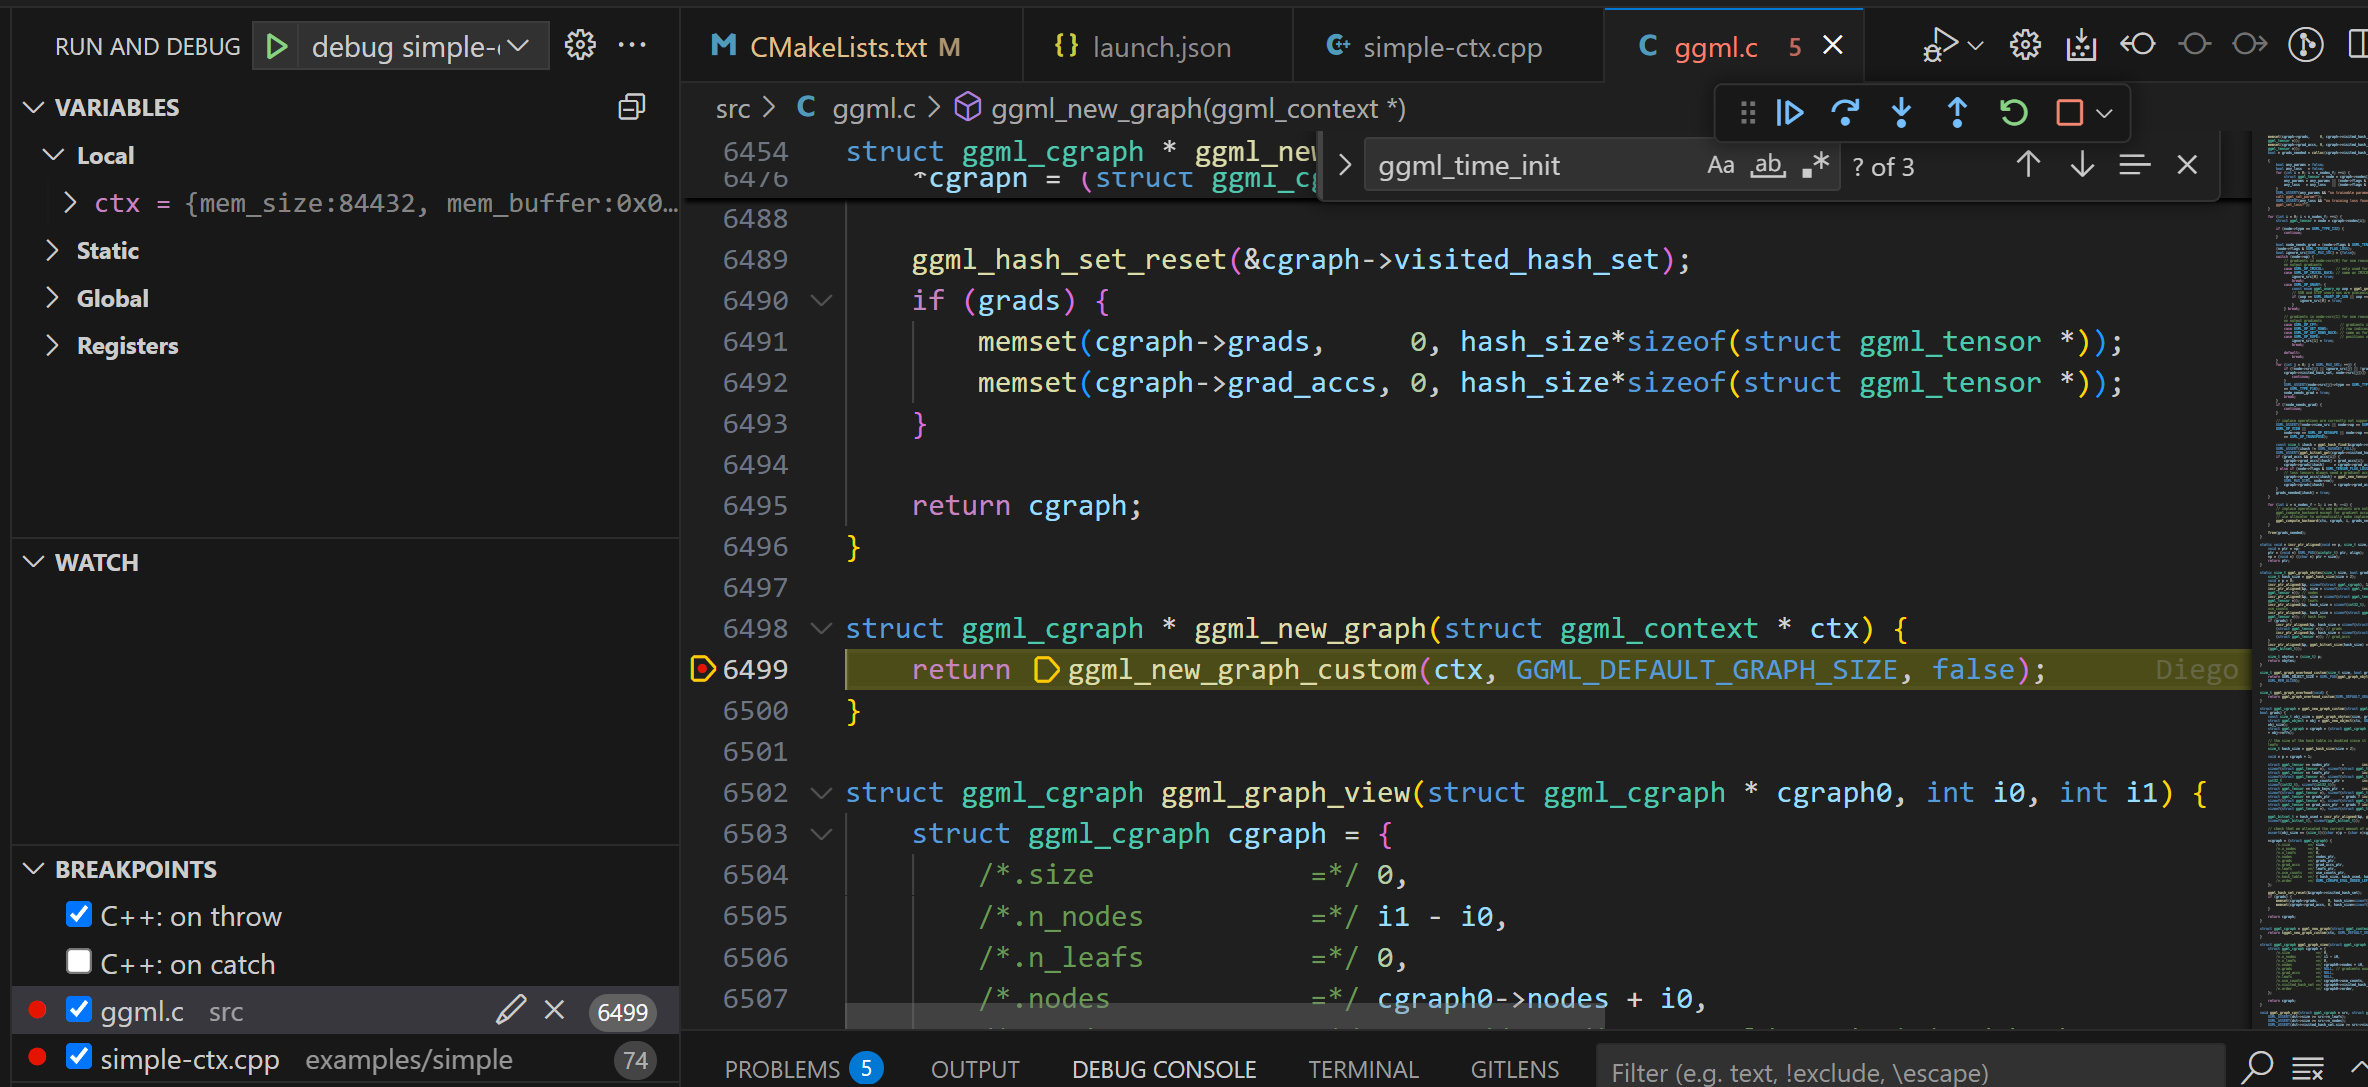The image size is (2368, 1087).
Task: Restart the debug session
Action: click(2013, 113)
